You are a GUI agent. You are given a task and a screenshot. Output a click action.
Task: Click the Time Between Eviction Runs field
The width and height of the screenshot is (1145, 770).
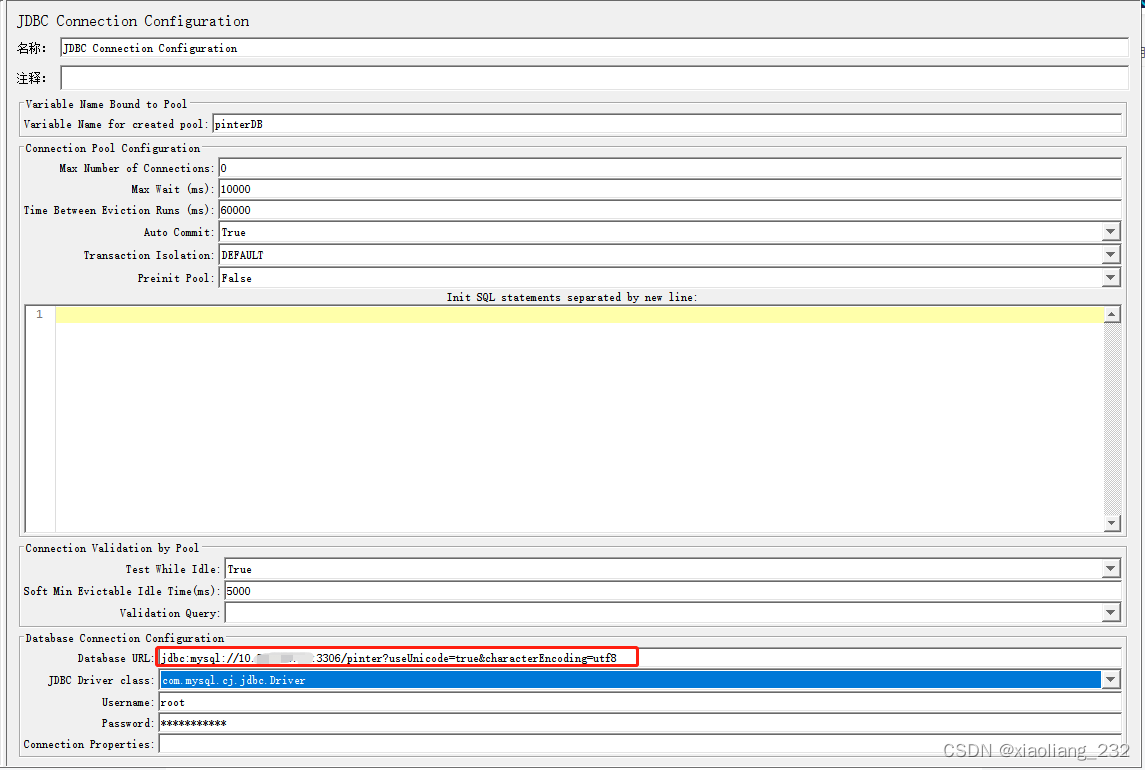[x=500, y=210]
